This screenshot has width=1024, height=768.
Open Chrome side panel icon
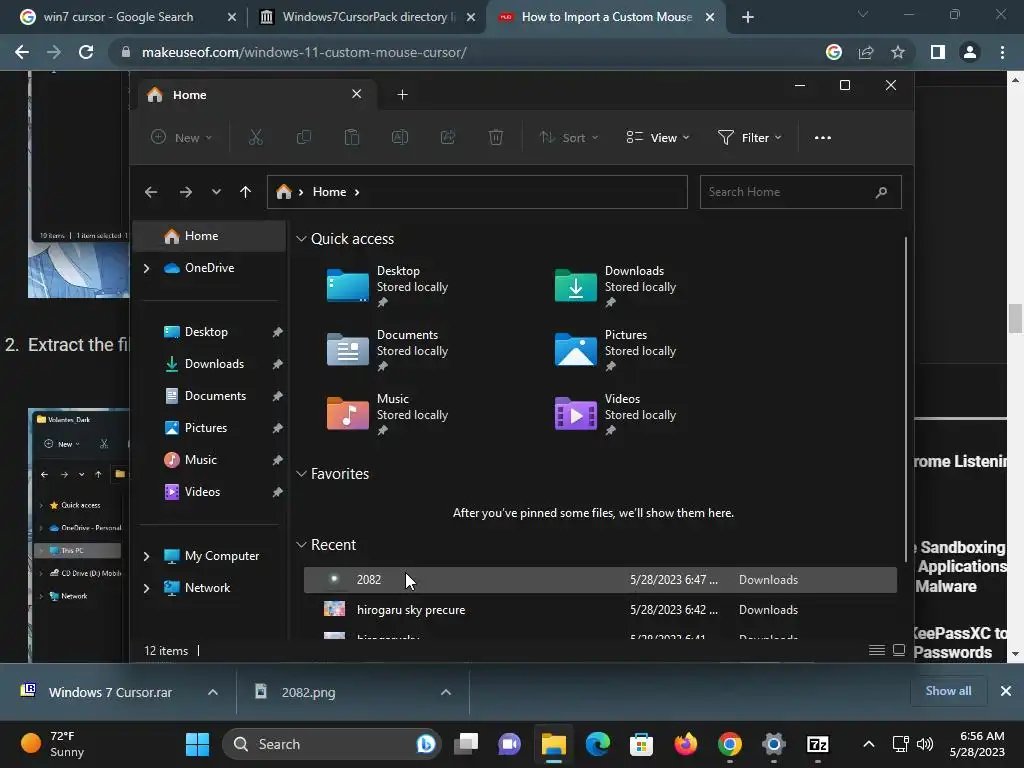(x=938, y=52)
